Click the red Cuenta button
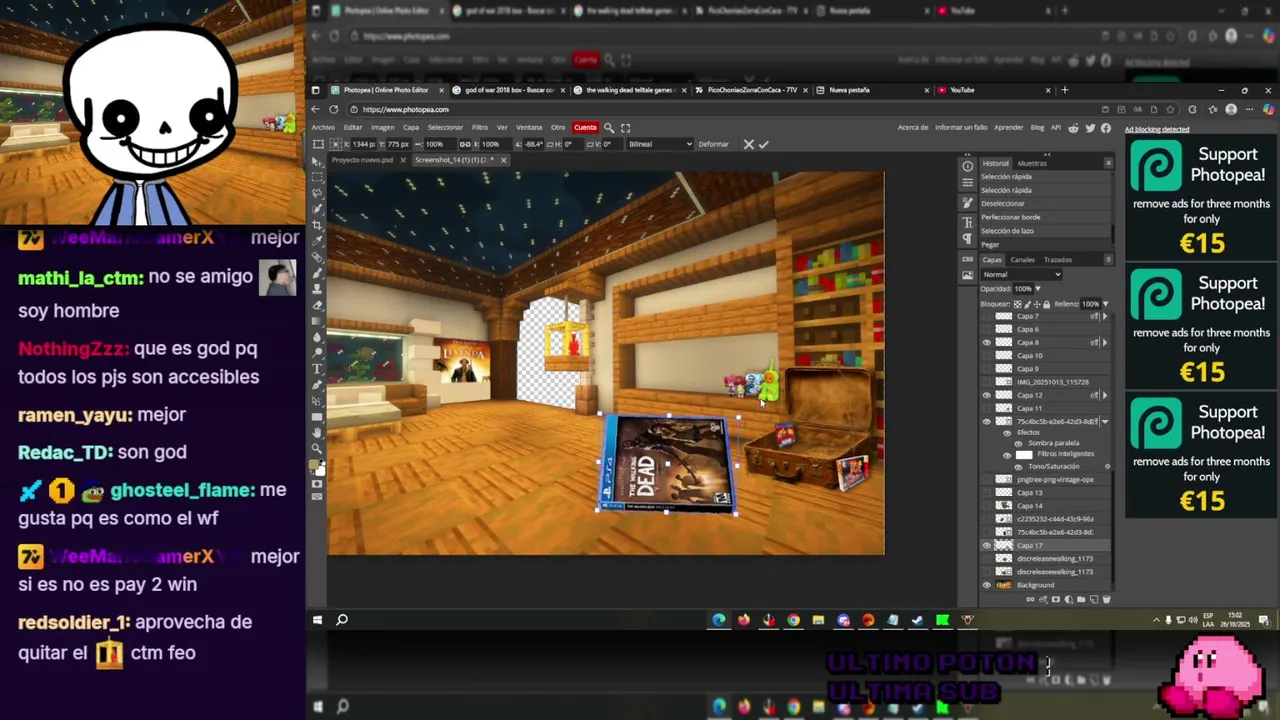The width and height of the screenshot is (1280, 720). [x=585, y=127]
